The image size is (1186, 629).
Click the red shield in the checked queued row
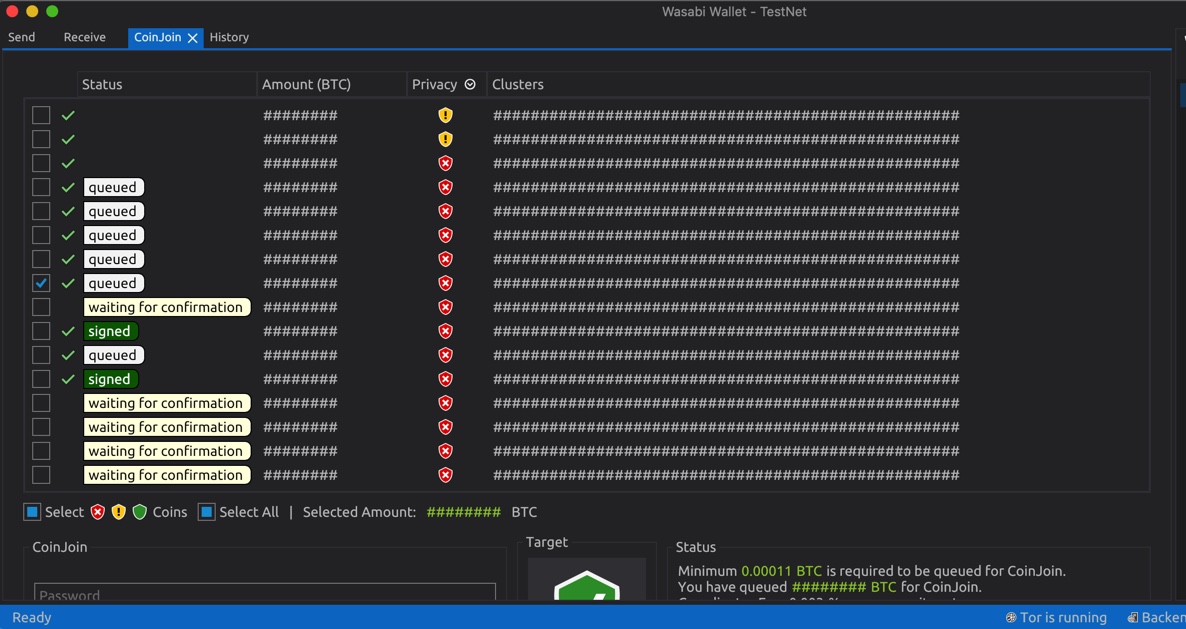coord(446,283)
